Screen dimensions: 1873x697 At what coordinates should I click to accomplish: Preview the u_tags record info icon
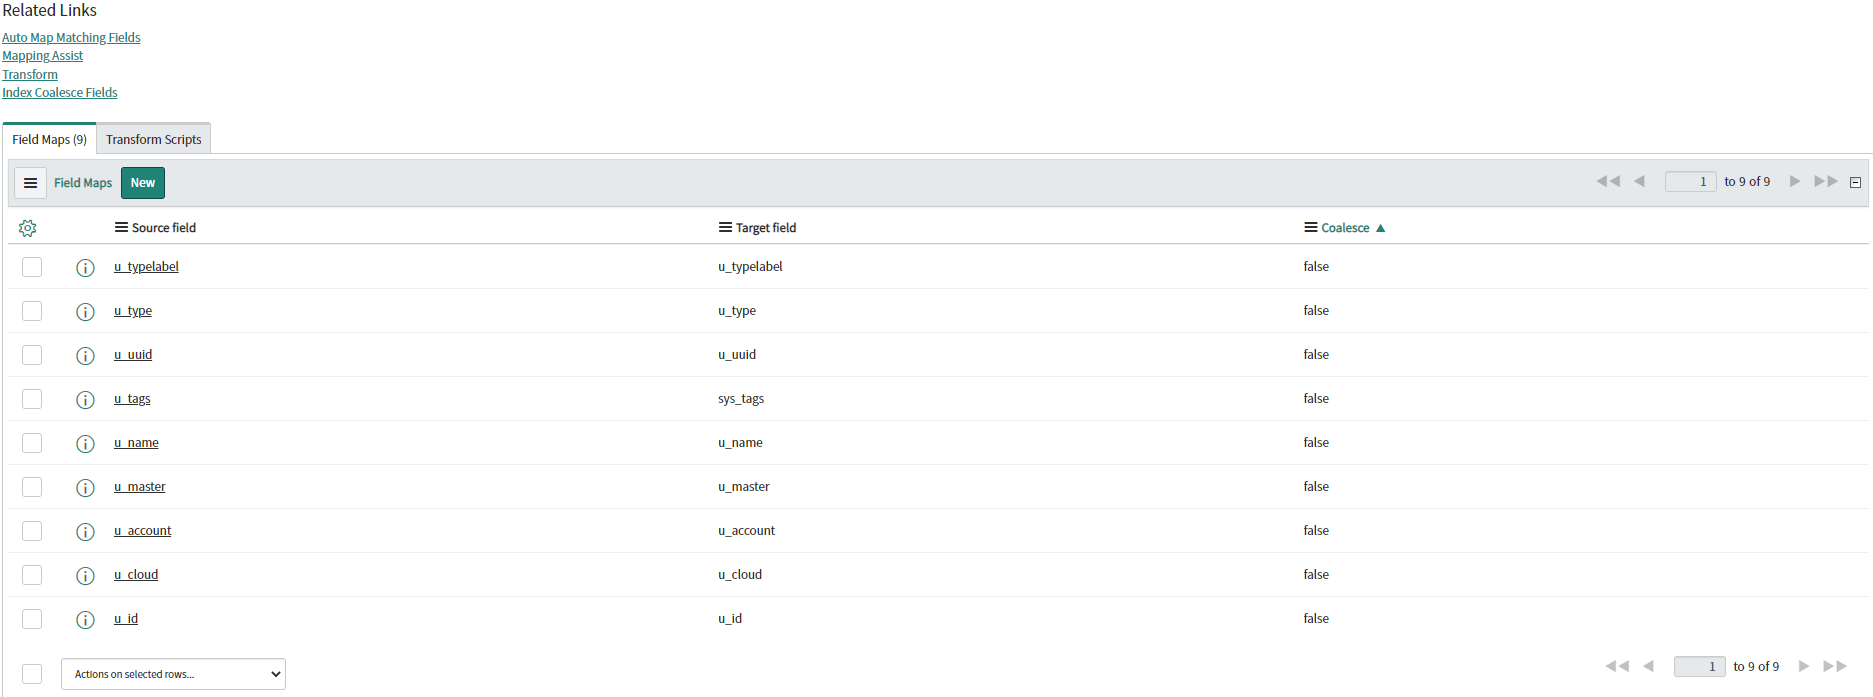coord(86,400)
